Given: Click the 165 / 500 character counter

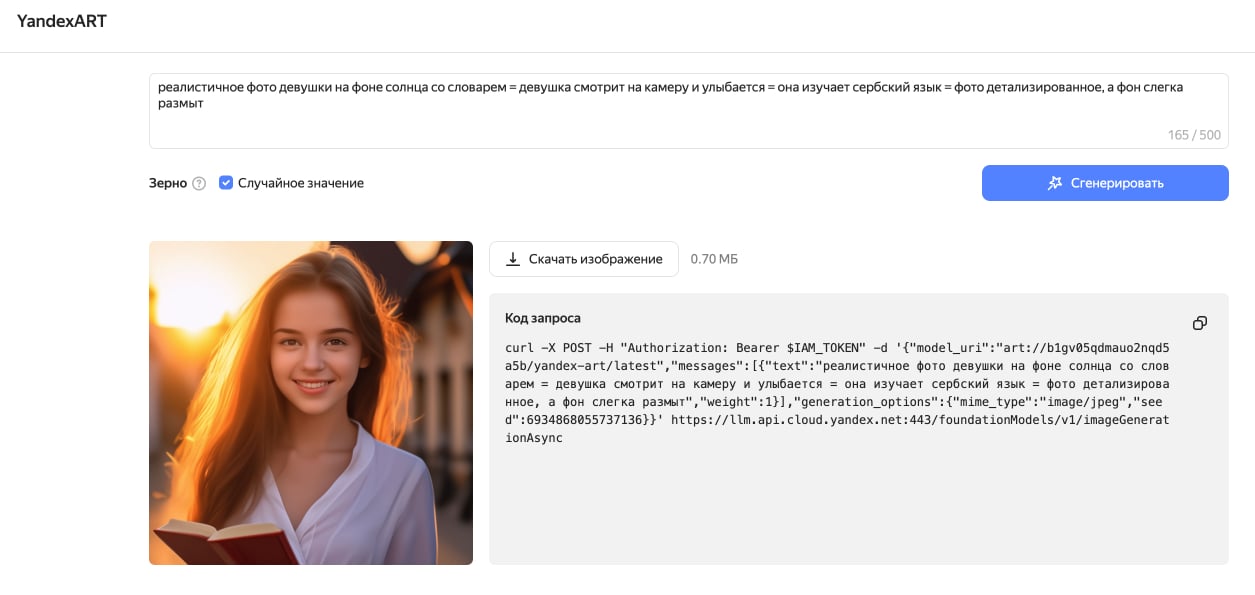Looking at the screenshot, I should (x=1193, y=135).
